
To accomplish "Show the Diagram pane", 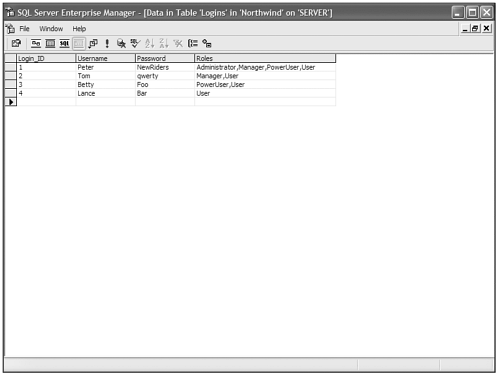I will (36, 43).
